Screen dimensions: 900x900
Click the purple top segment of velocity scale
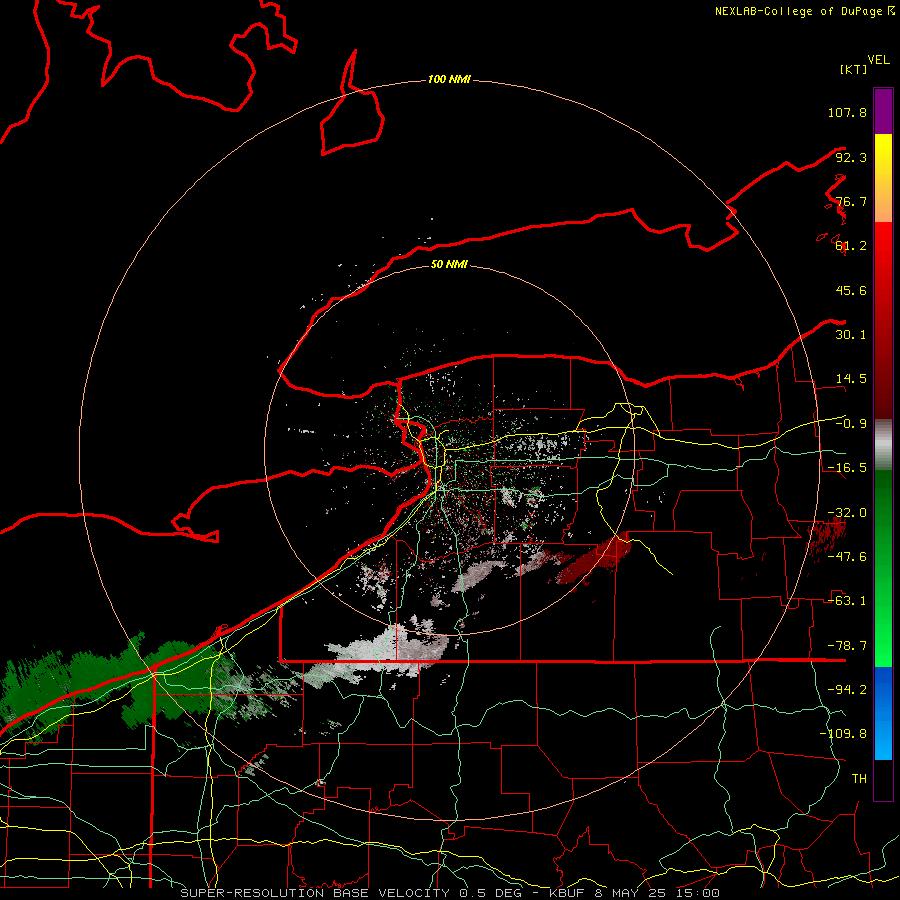click(883, 111)
